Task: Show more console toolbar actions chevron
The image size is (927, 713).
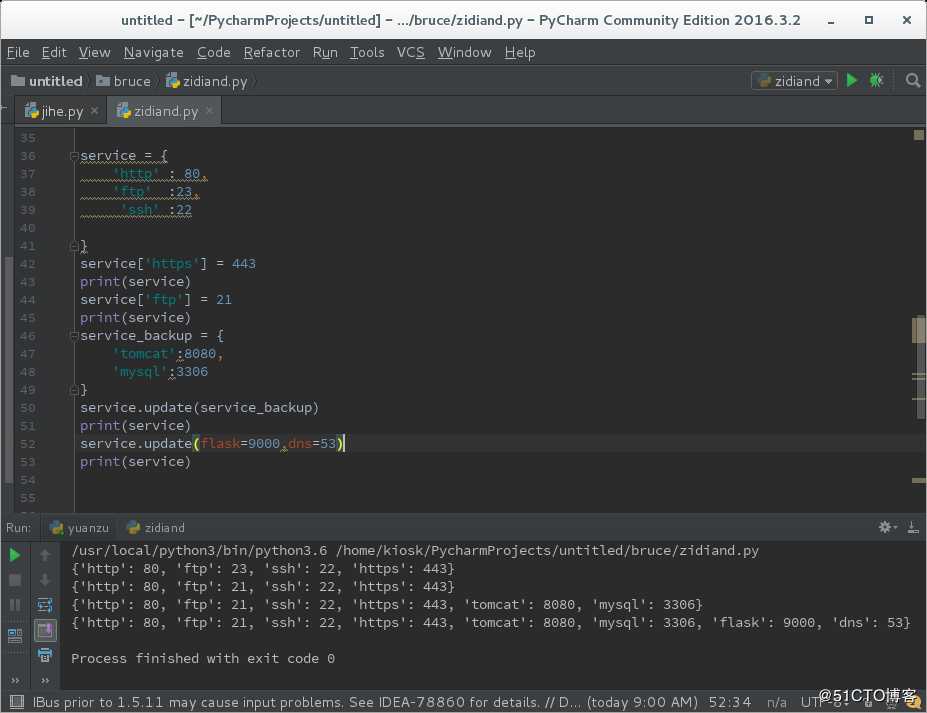Action: [x=45, y=680]
